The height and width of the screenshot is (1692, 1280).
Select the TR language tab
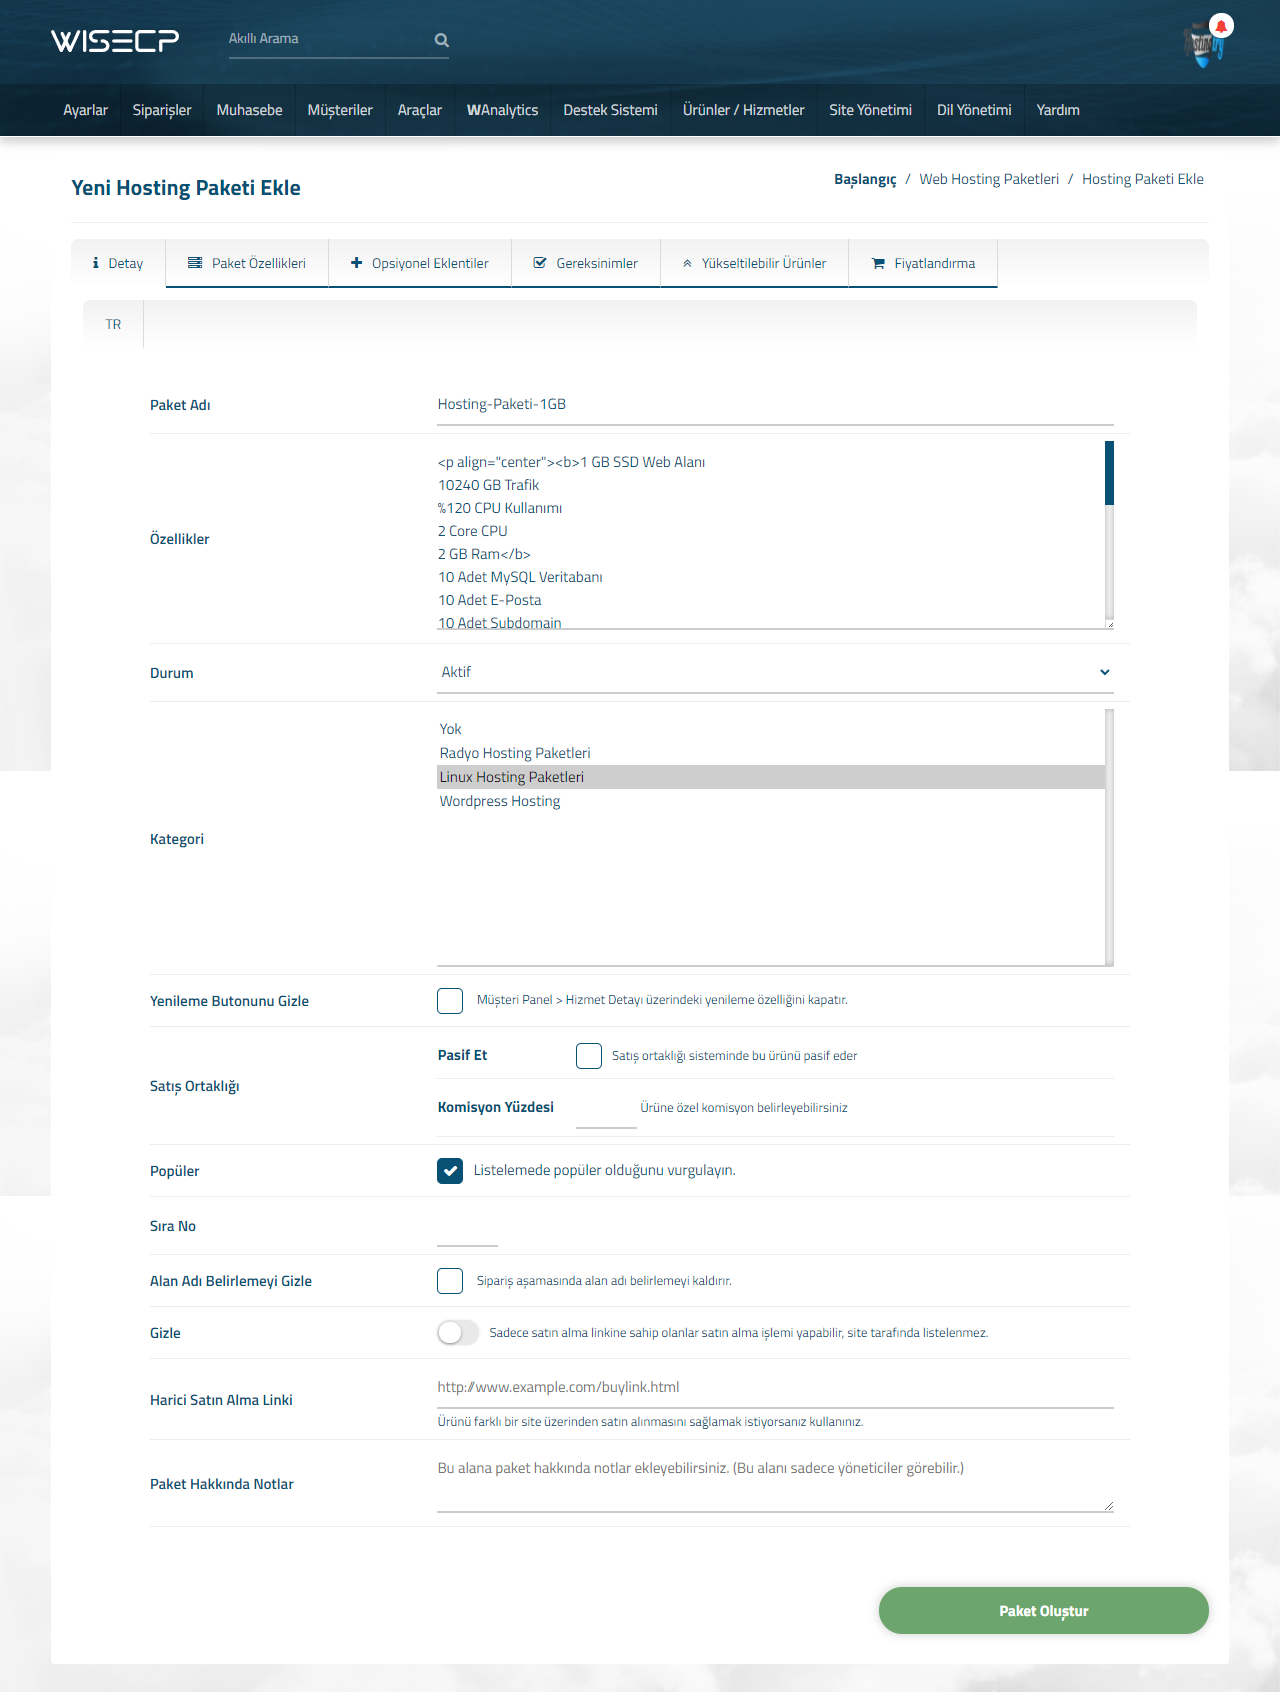point(113,324)
